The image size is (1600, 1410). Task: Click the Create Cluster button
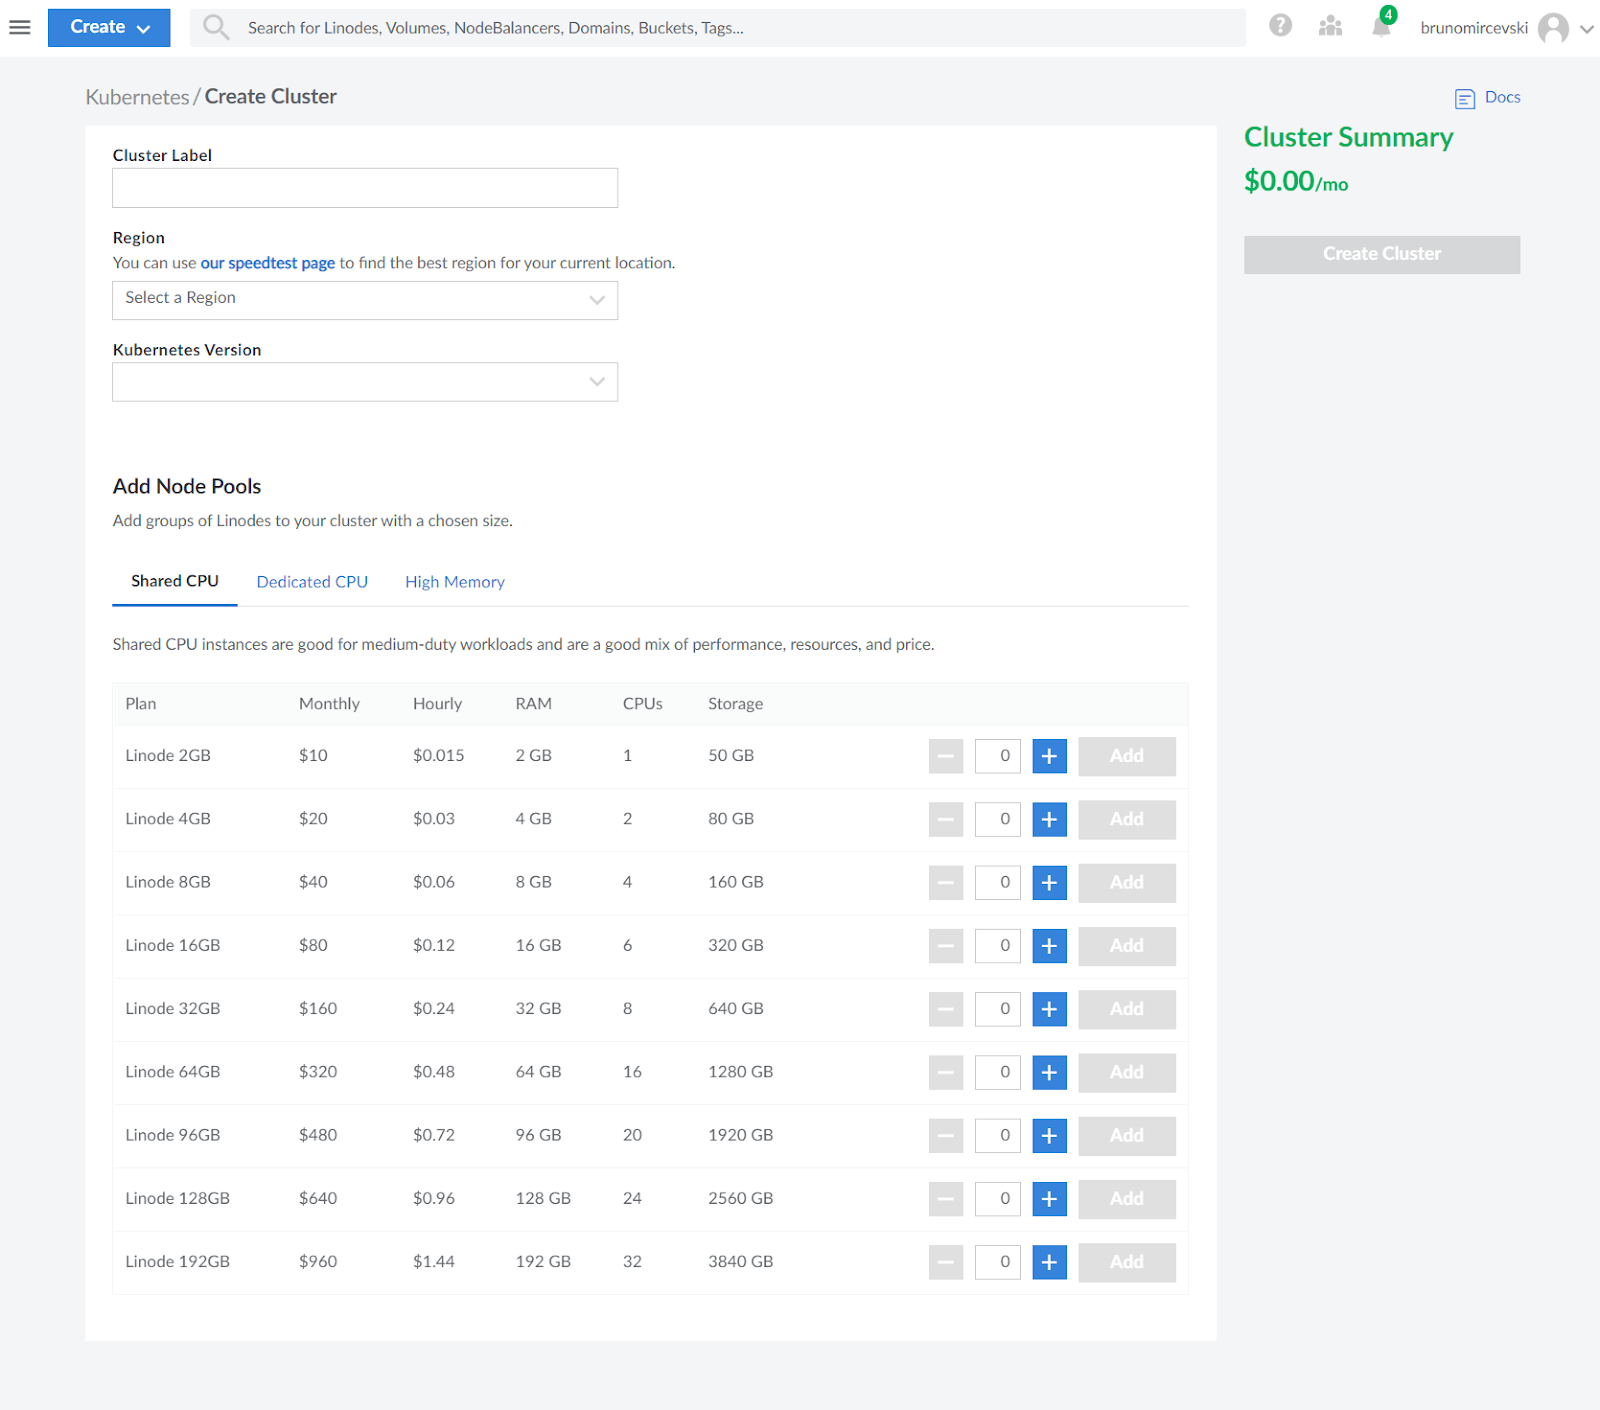(x=1382, y=254)
